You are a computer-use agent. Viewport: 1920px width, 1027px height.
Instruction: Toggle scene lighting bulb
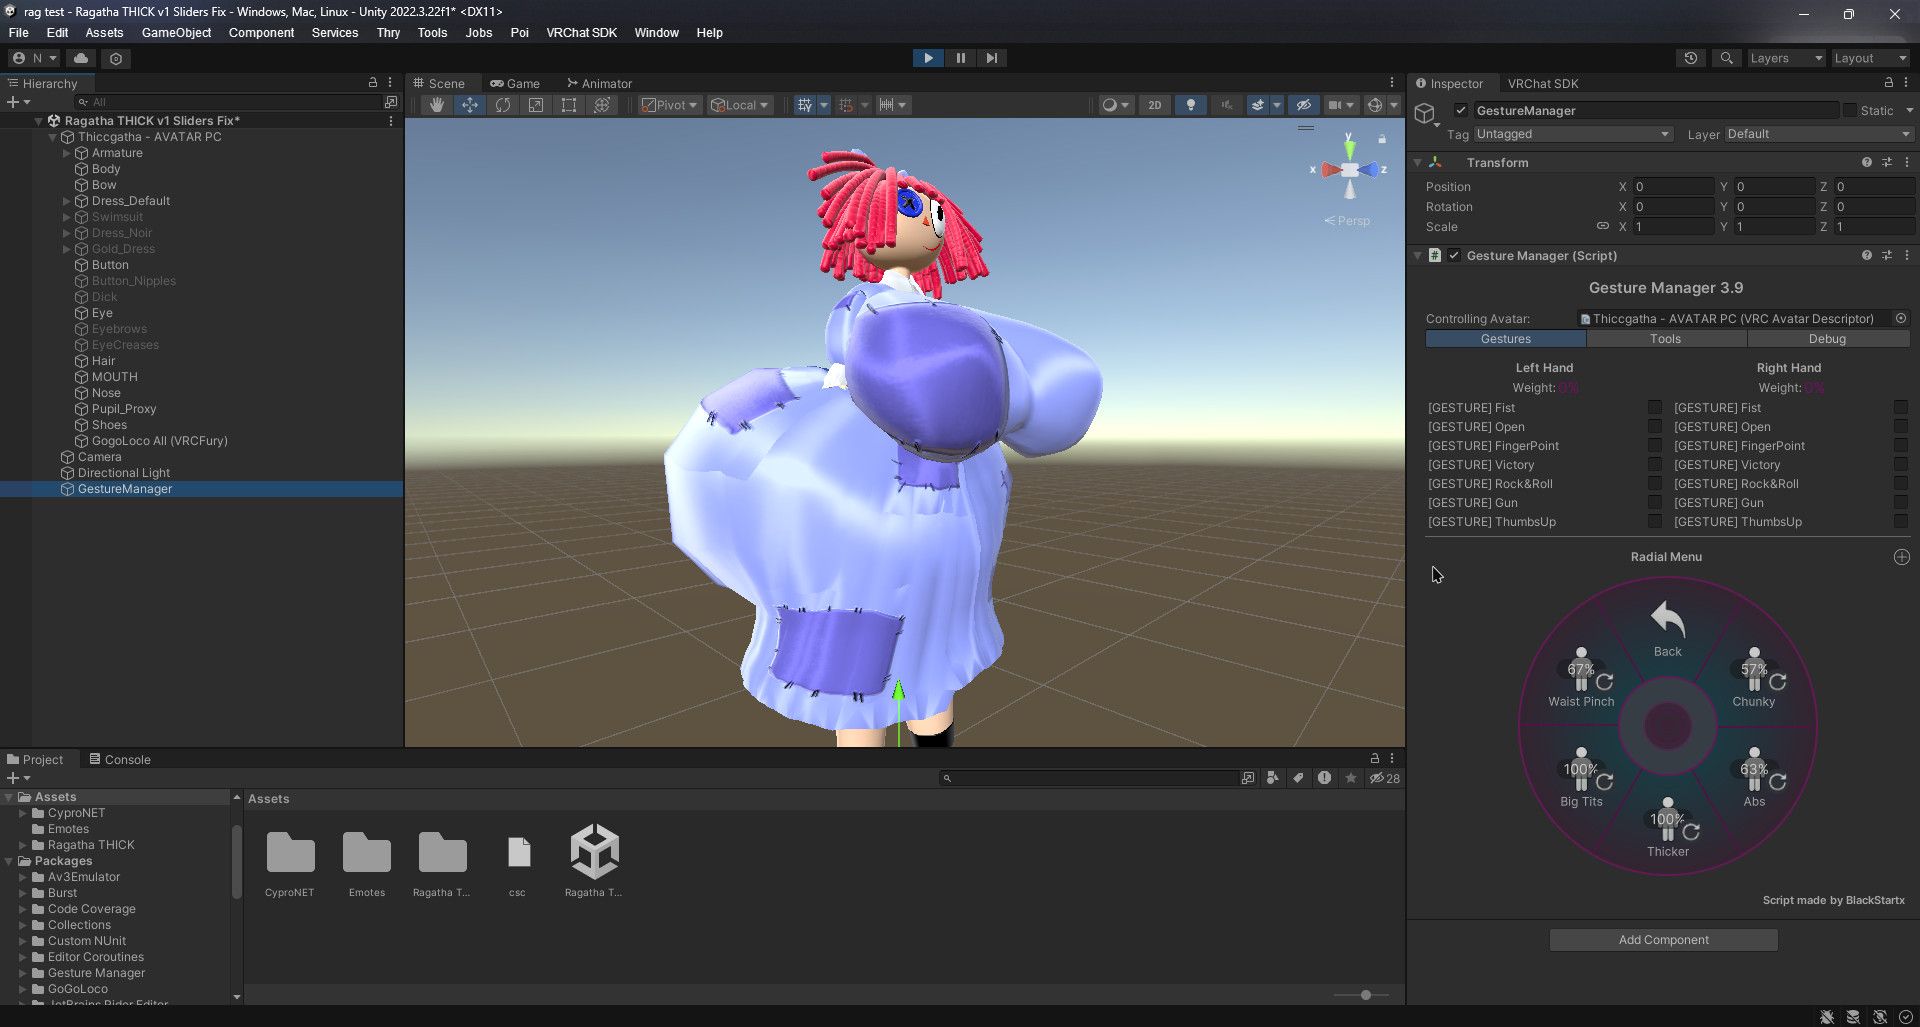[1190, 105]
